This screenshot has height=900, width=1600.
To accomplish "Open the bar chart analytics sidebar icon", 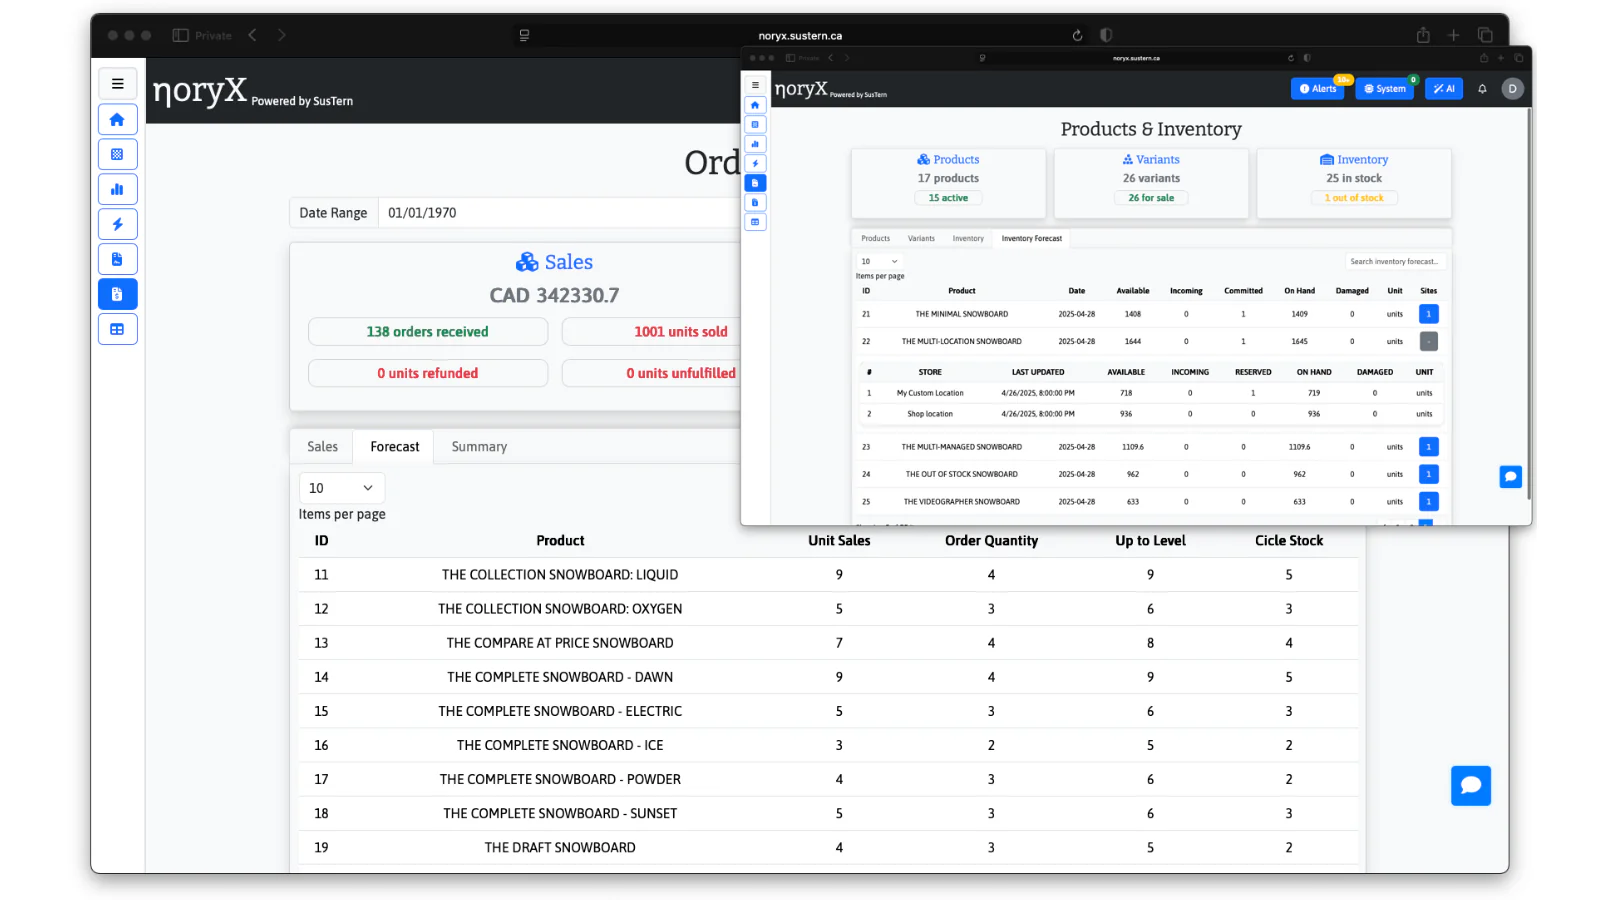I will (117, 189).
